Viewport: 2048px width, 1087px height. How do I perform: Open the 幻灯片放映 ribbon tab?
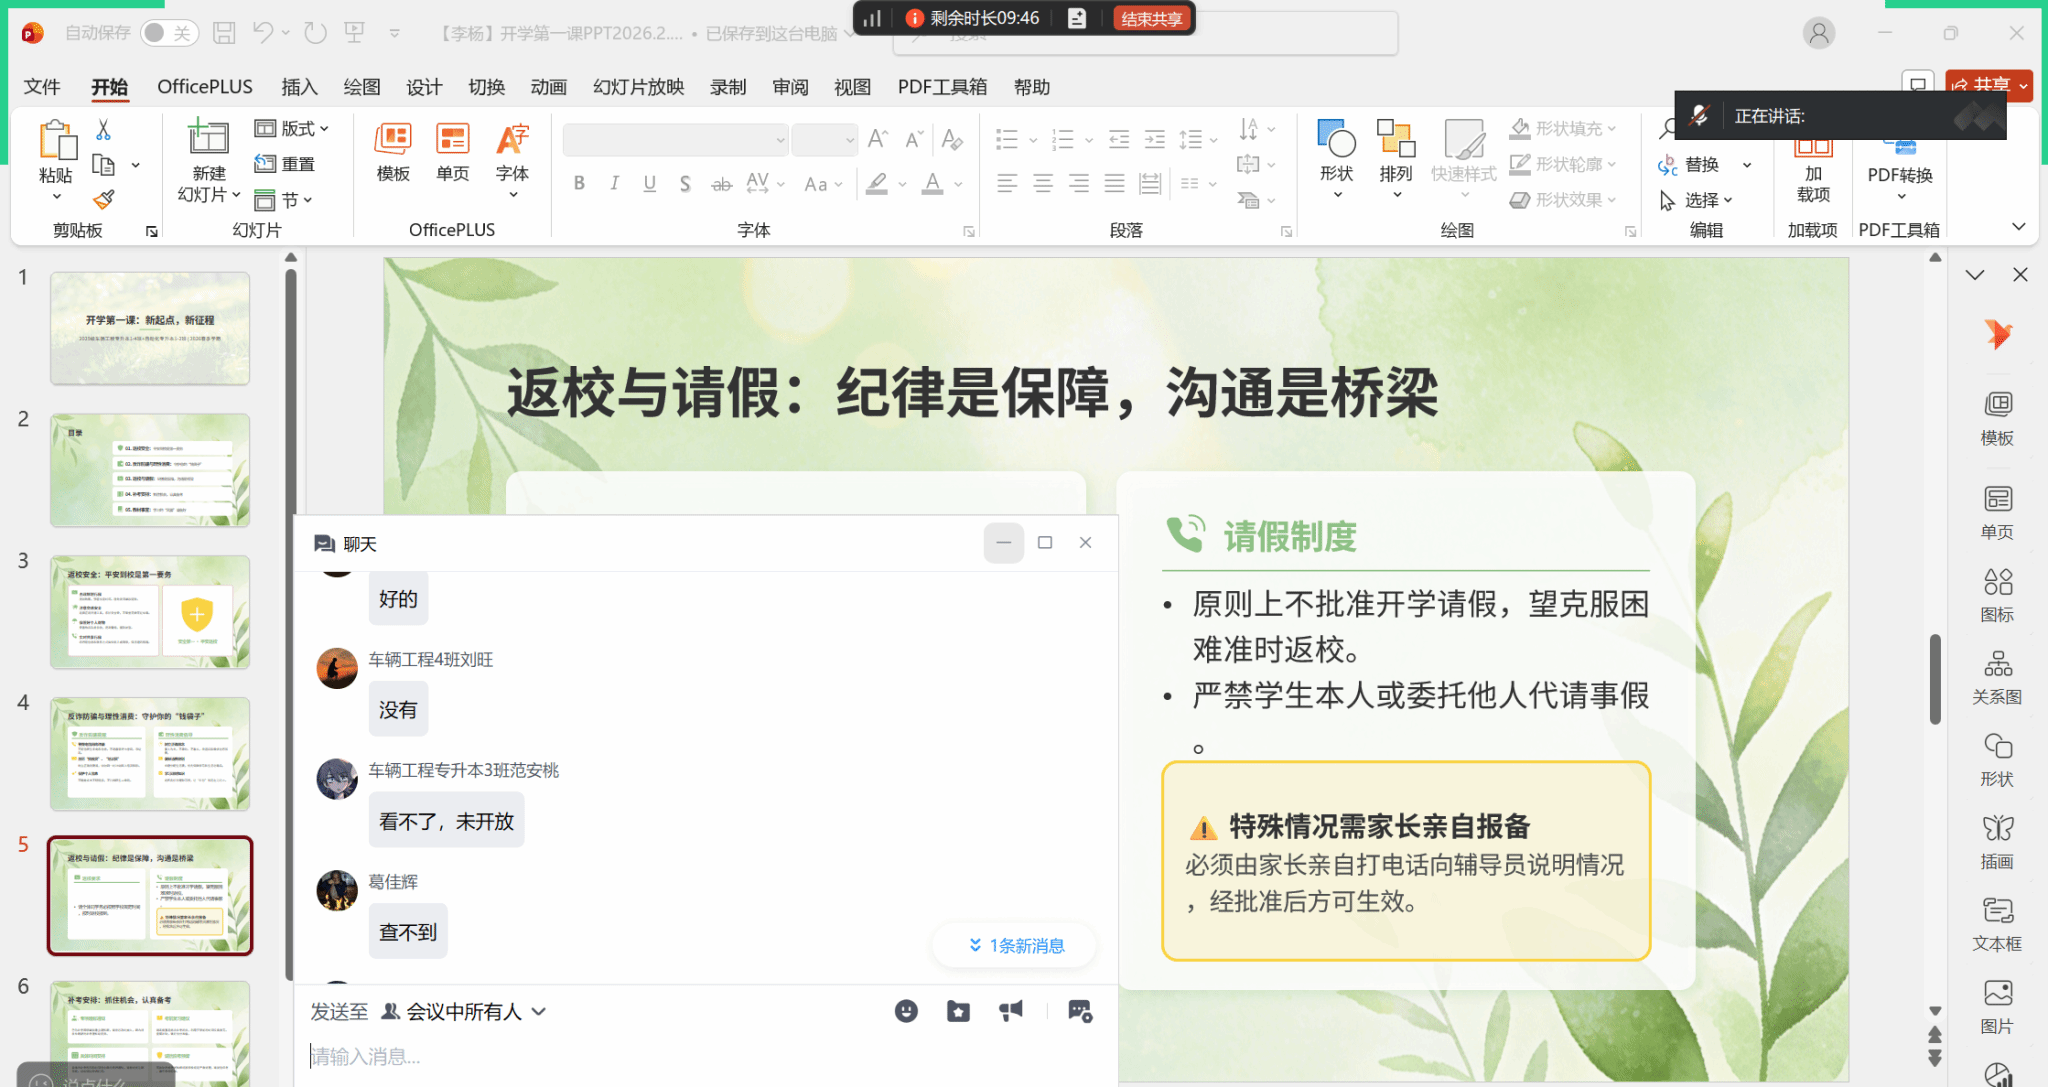pyautogui.click(x=638, y=87)
